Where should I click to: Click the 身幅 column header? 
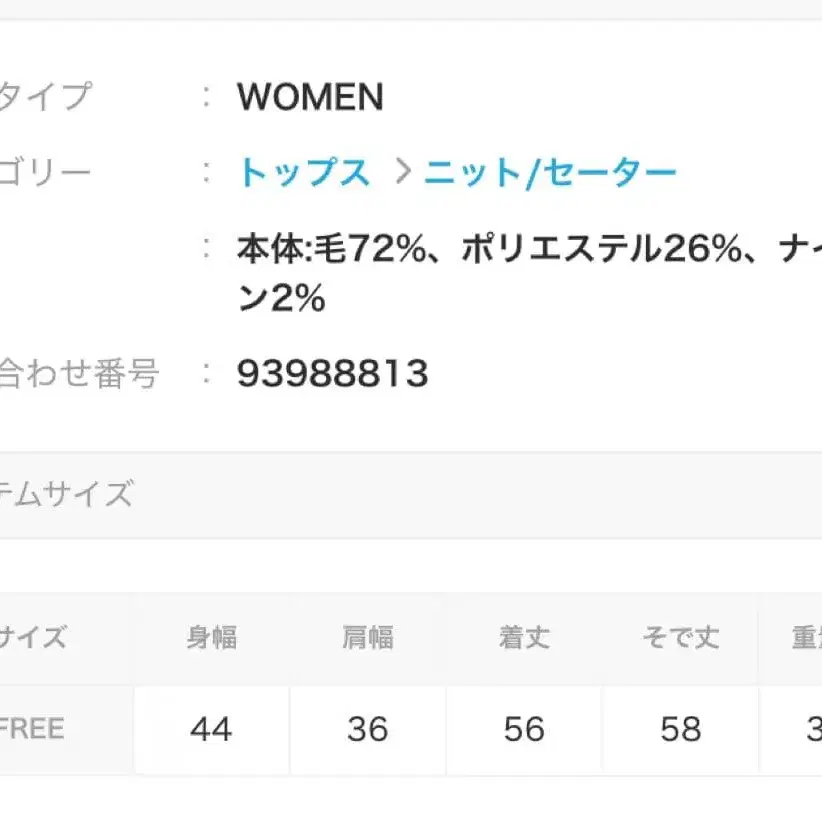click(212, 636)
